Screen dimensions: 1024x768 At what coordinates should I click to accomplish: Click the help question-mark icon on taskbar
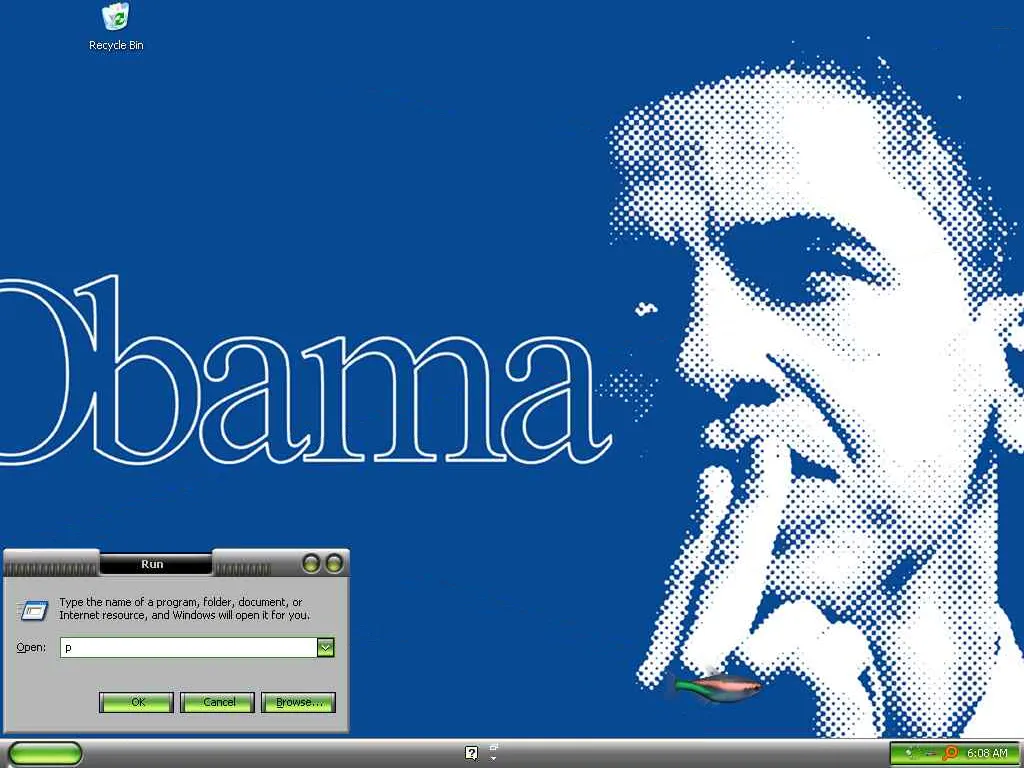point(472,753)
